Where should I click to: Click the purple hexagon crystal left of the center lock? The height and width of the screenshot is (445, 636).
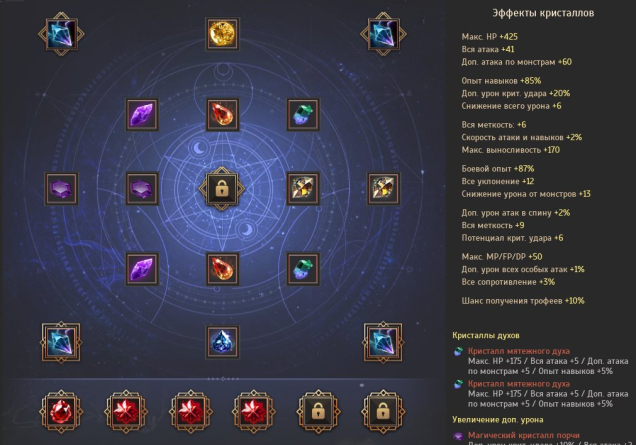pyautogui.click(x=142, y=189)
